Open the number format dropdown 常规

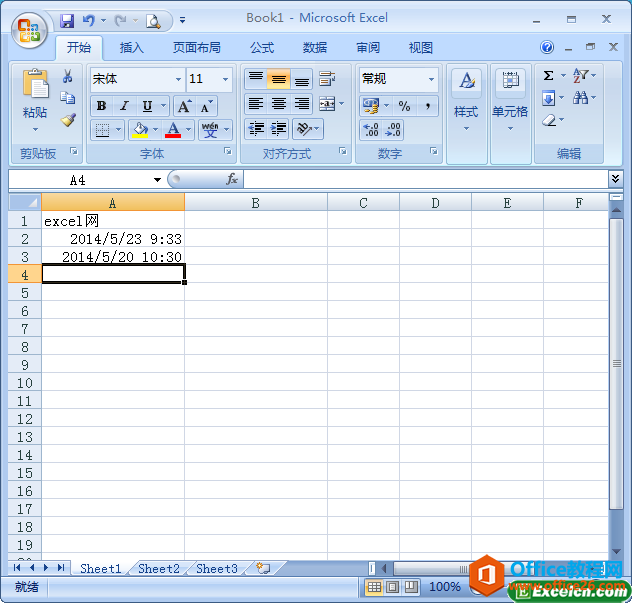pos(431,79)
